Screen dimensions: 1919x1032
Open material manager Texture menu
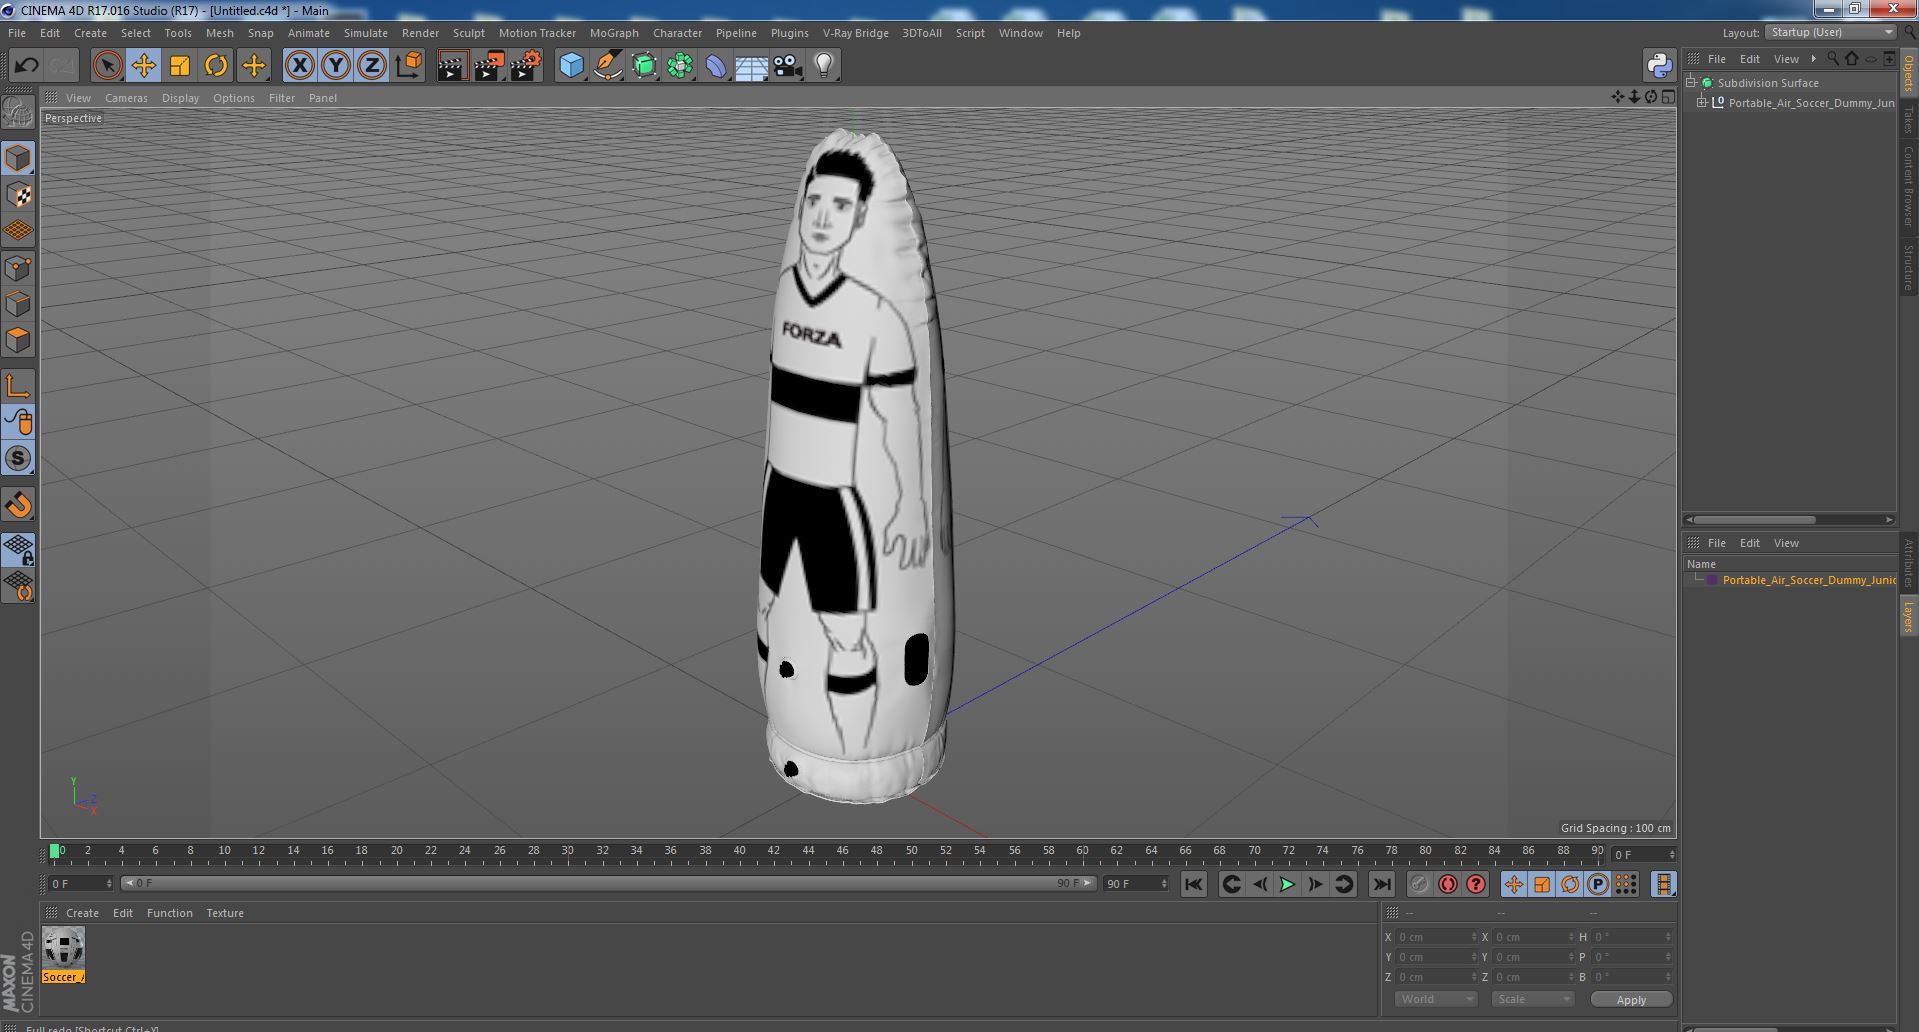225,913
